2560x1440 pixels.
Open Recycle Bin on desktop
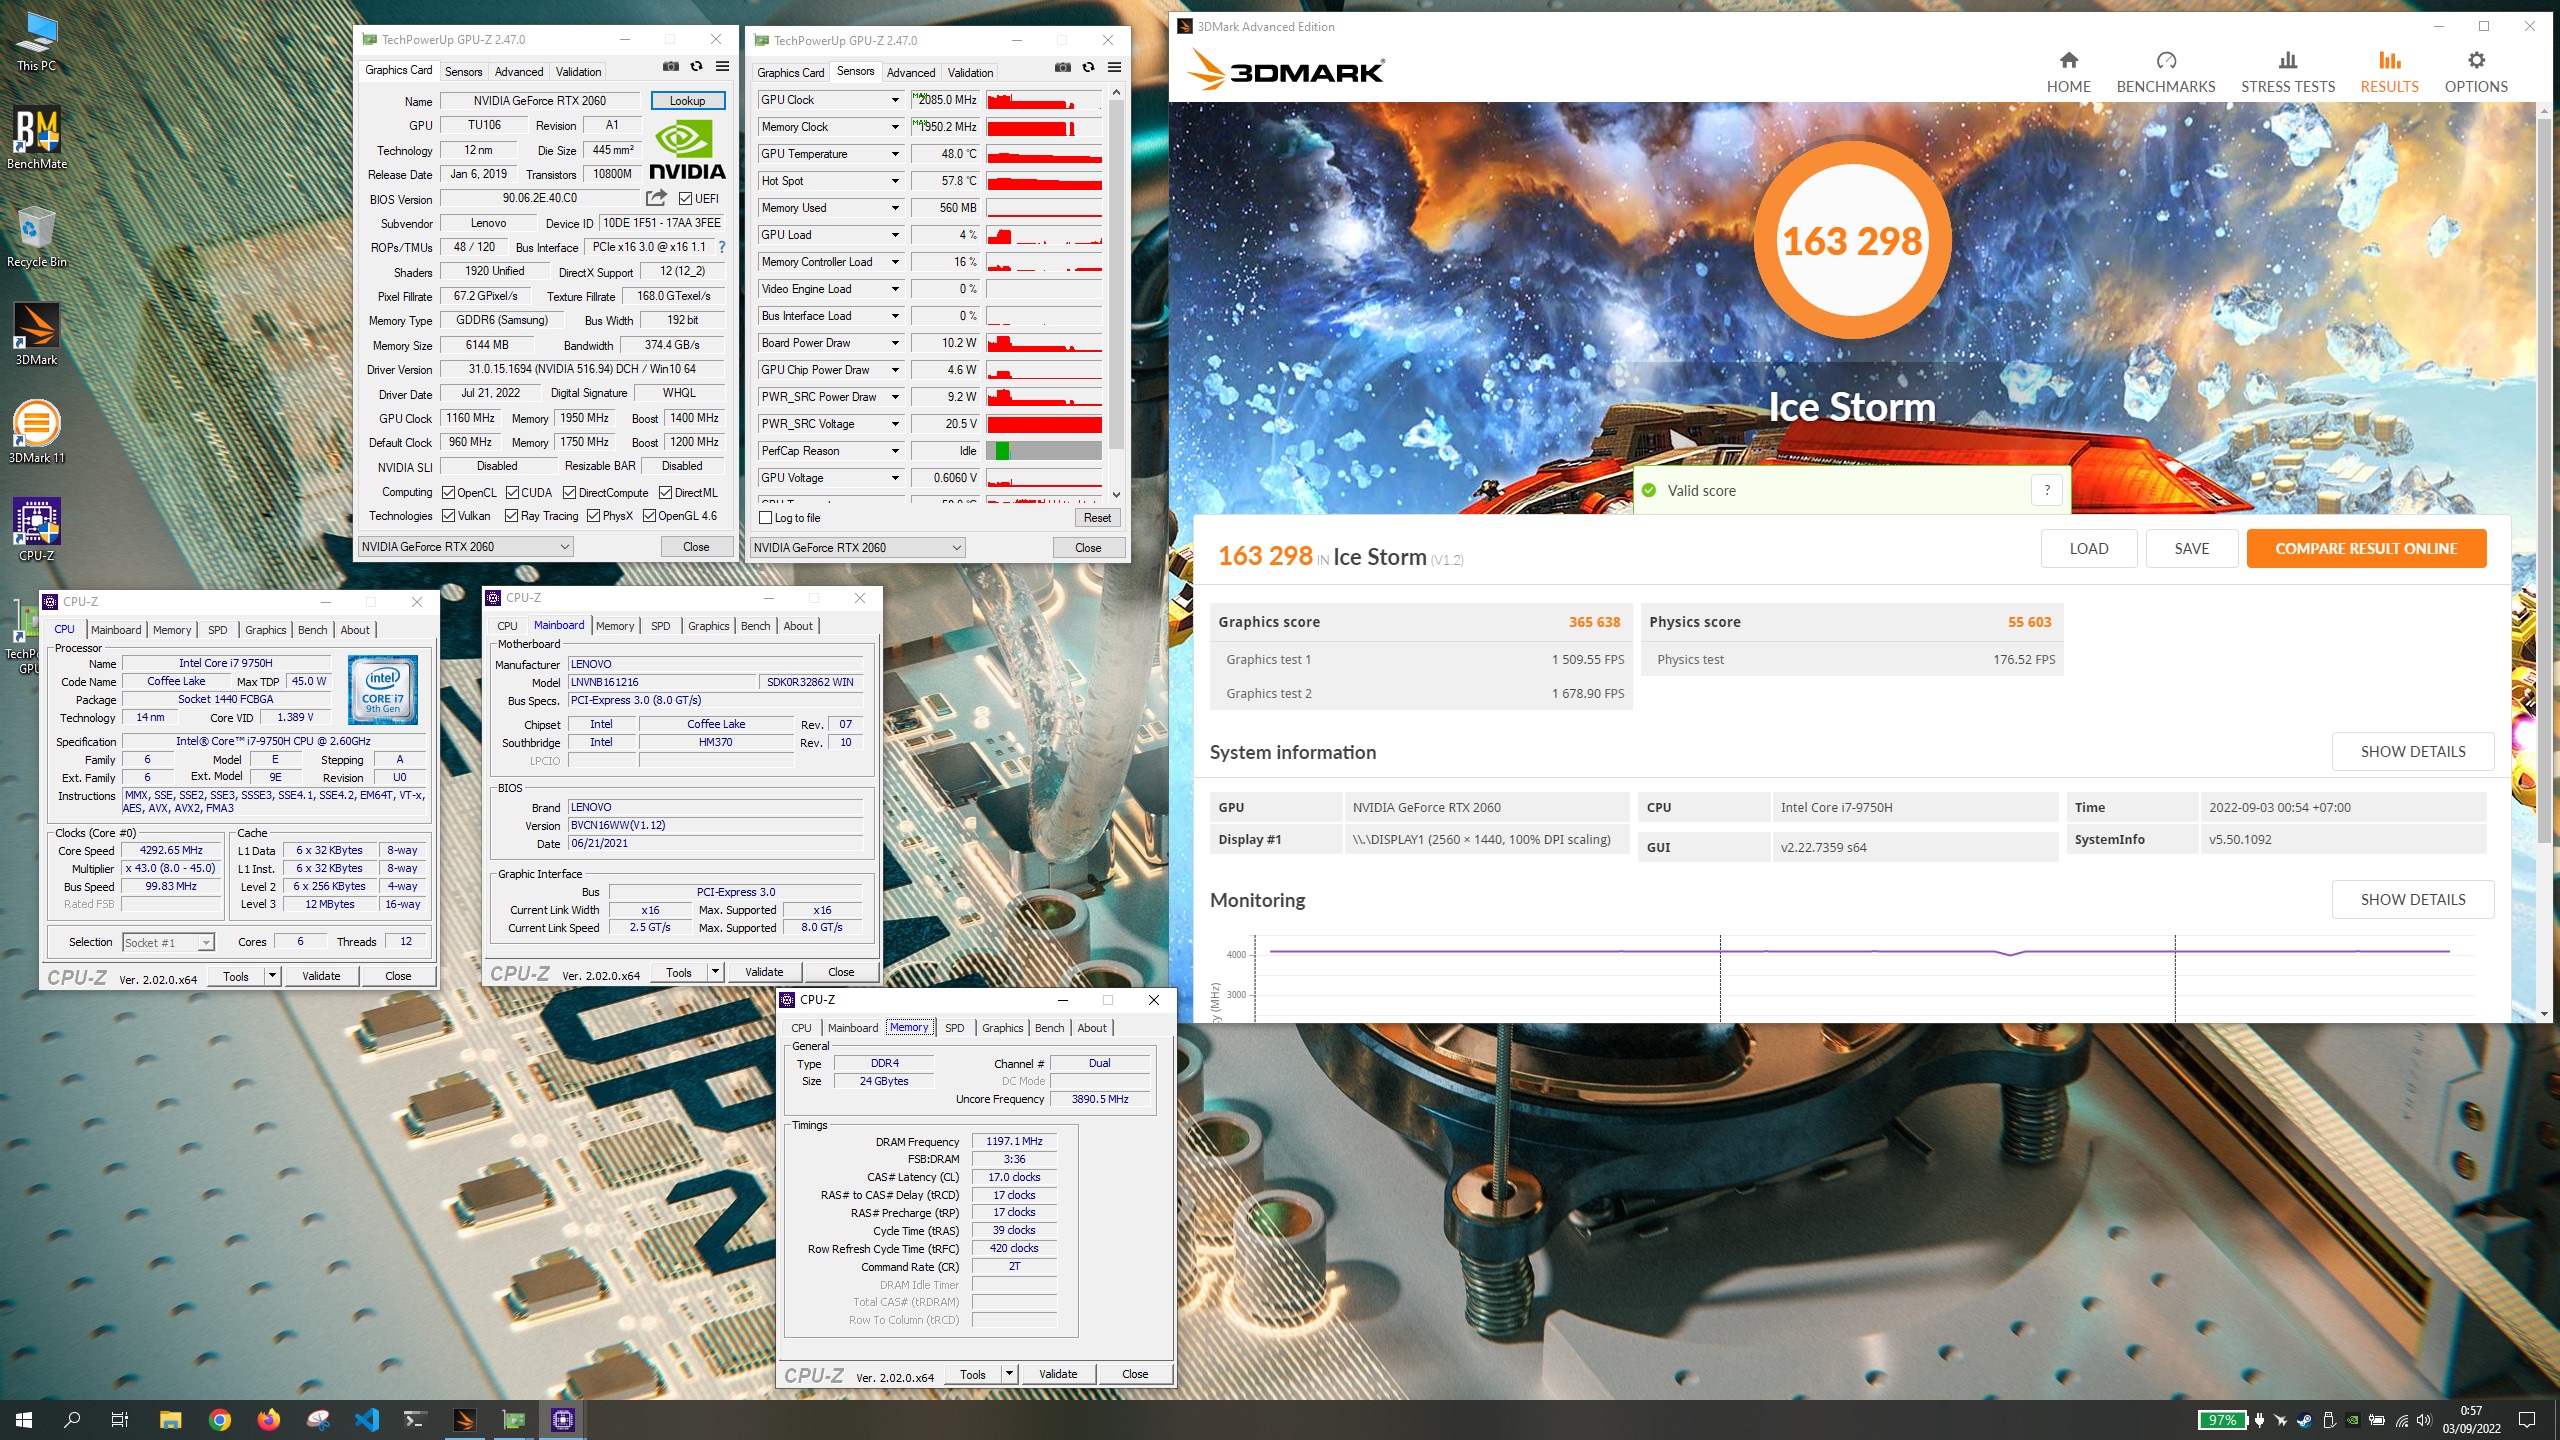(37, 237)
